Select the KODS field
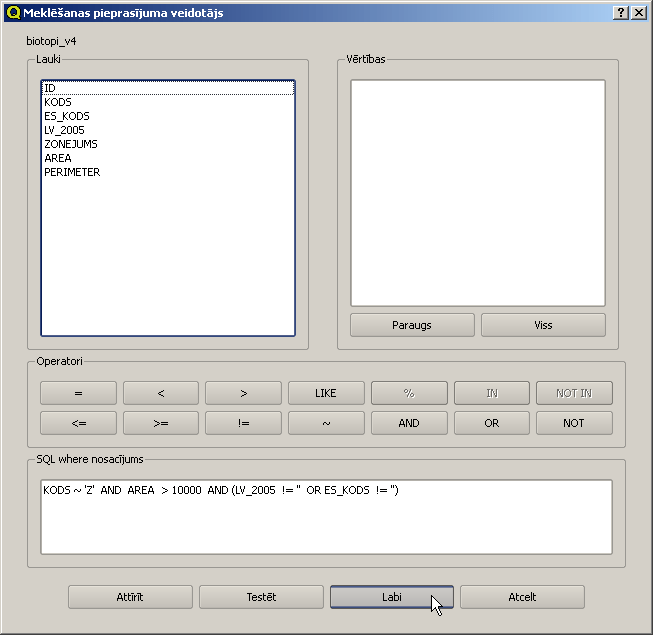 (x=168, y=102)
